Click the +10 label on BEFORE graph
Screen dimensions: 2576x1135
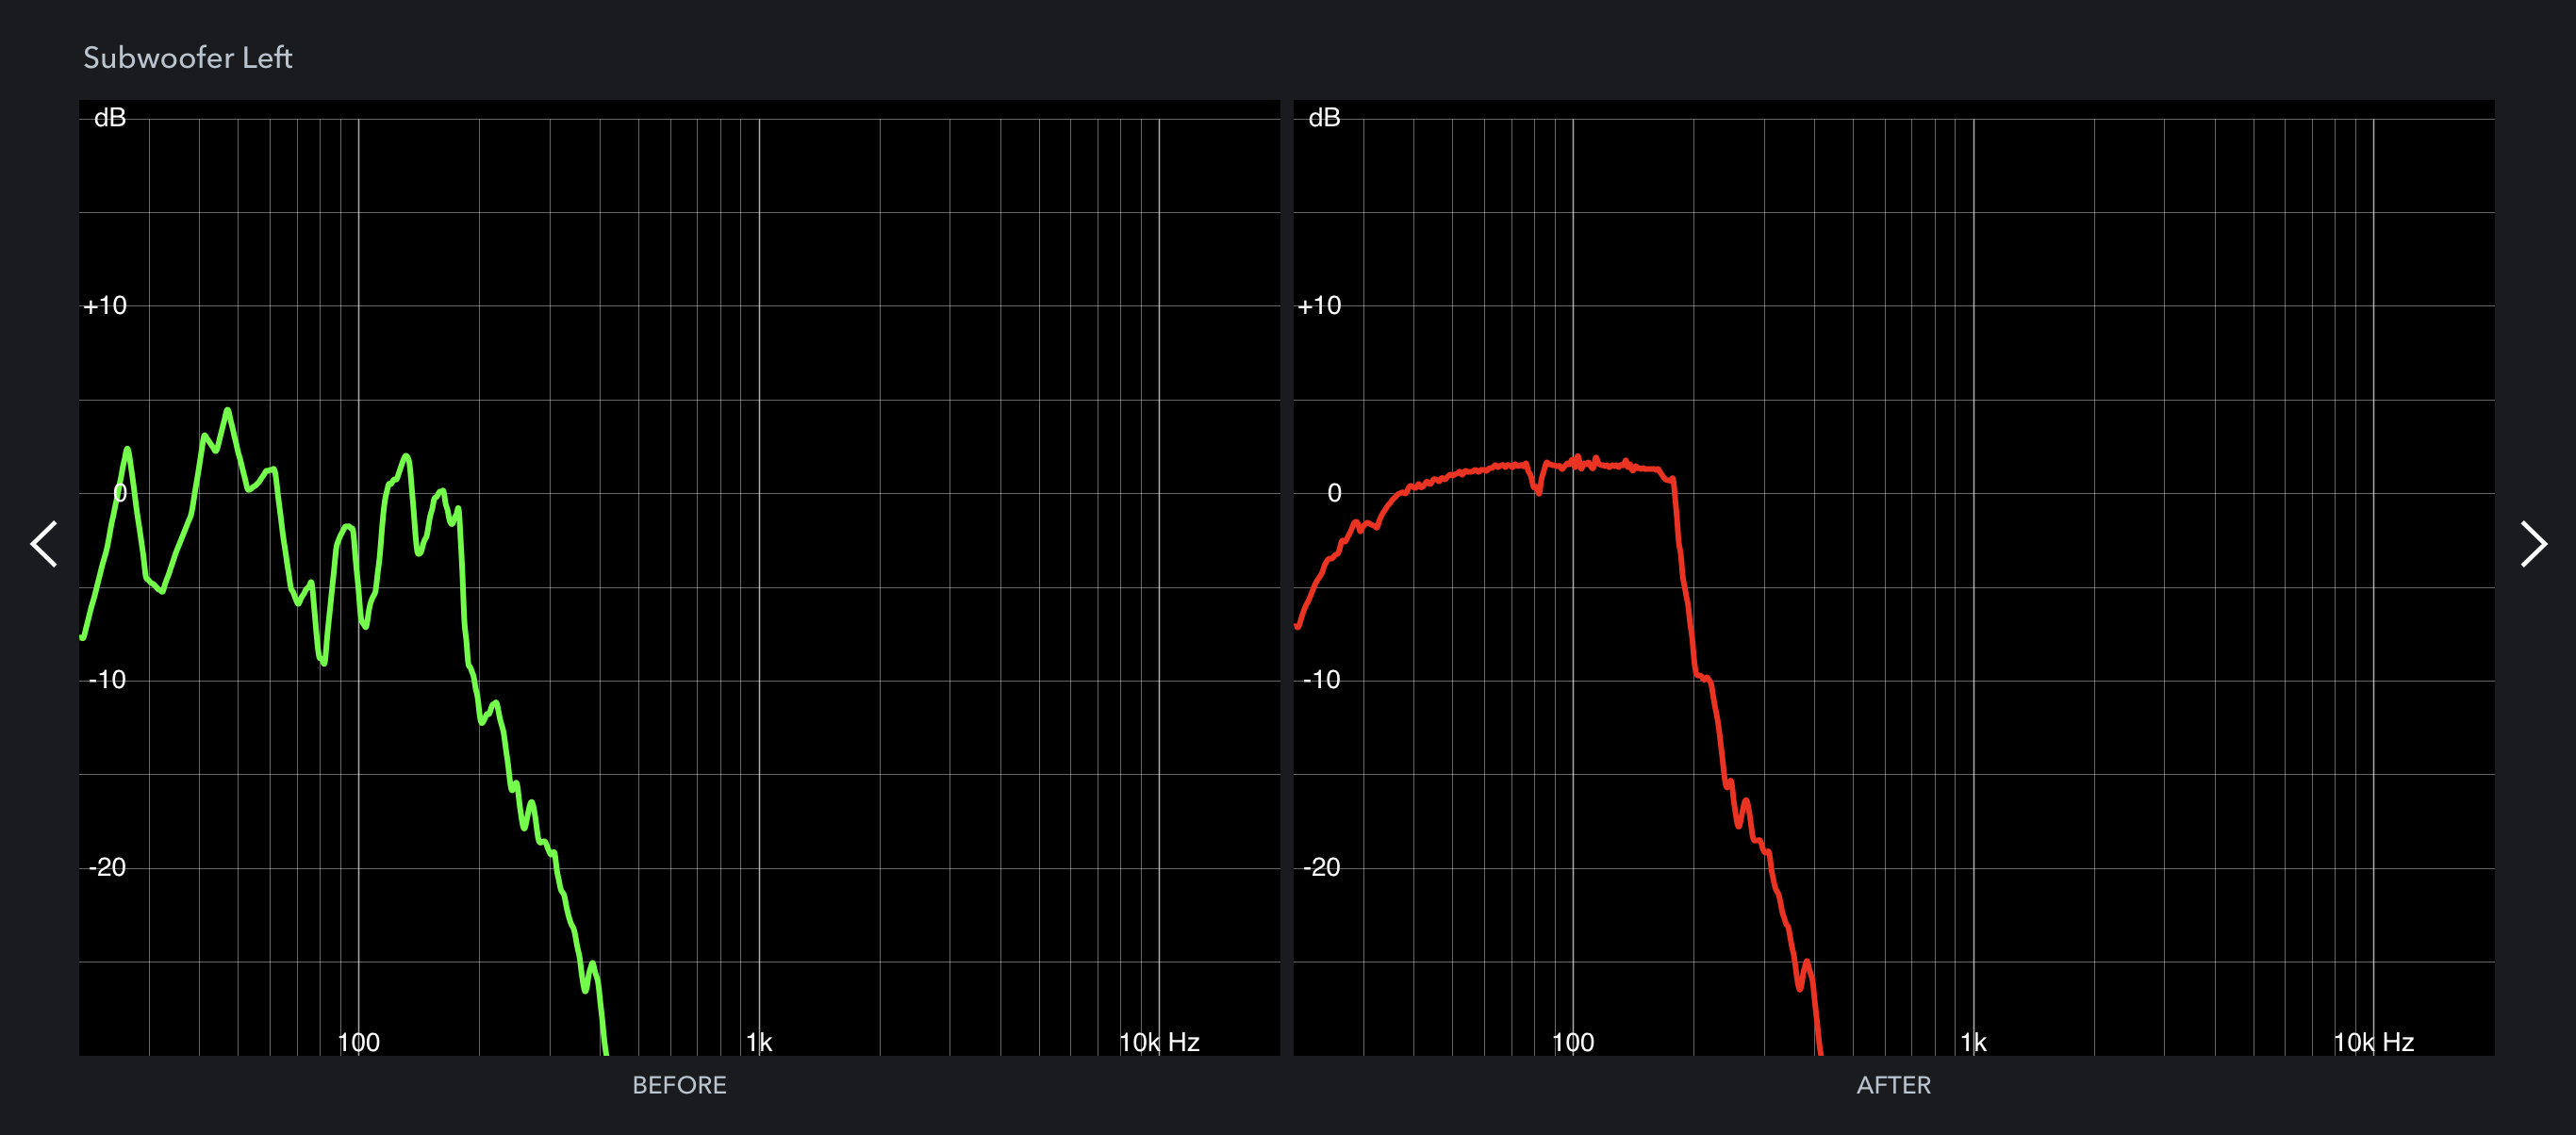click(105, 306)
